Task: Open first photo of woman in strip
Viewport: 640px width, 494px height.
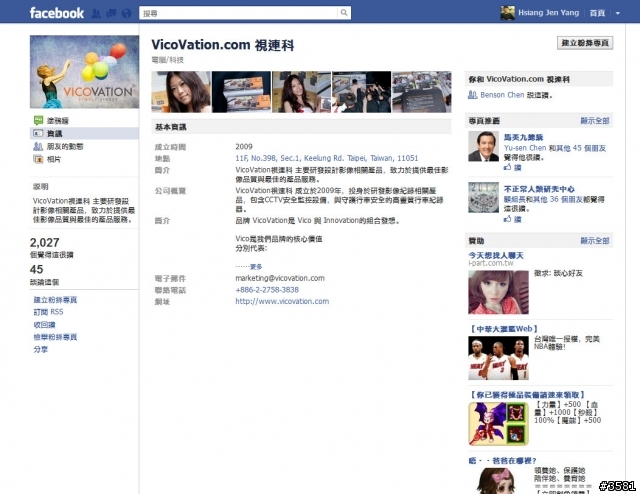Action: coord(181,92)
